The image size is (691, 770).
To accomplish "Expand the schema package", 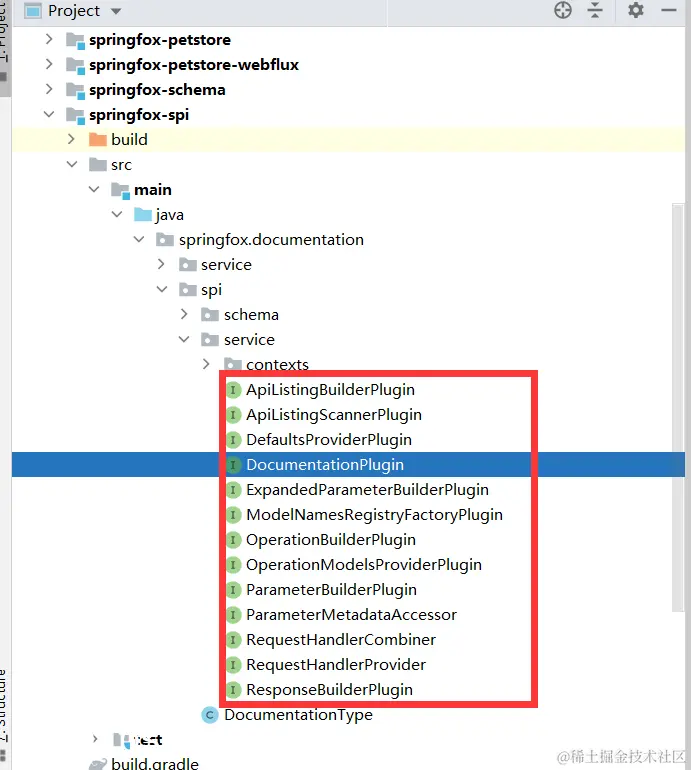I will pyautogui.click(x=184, y=314).
